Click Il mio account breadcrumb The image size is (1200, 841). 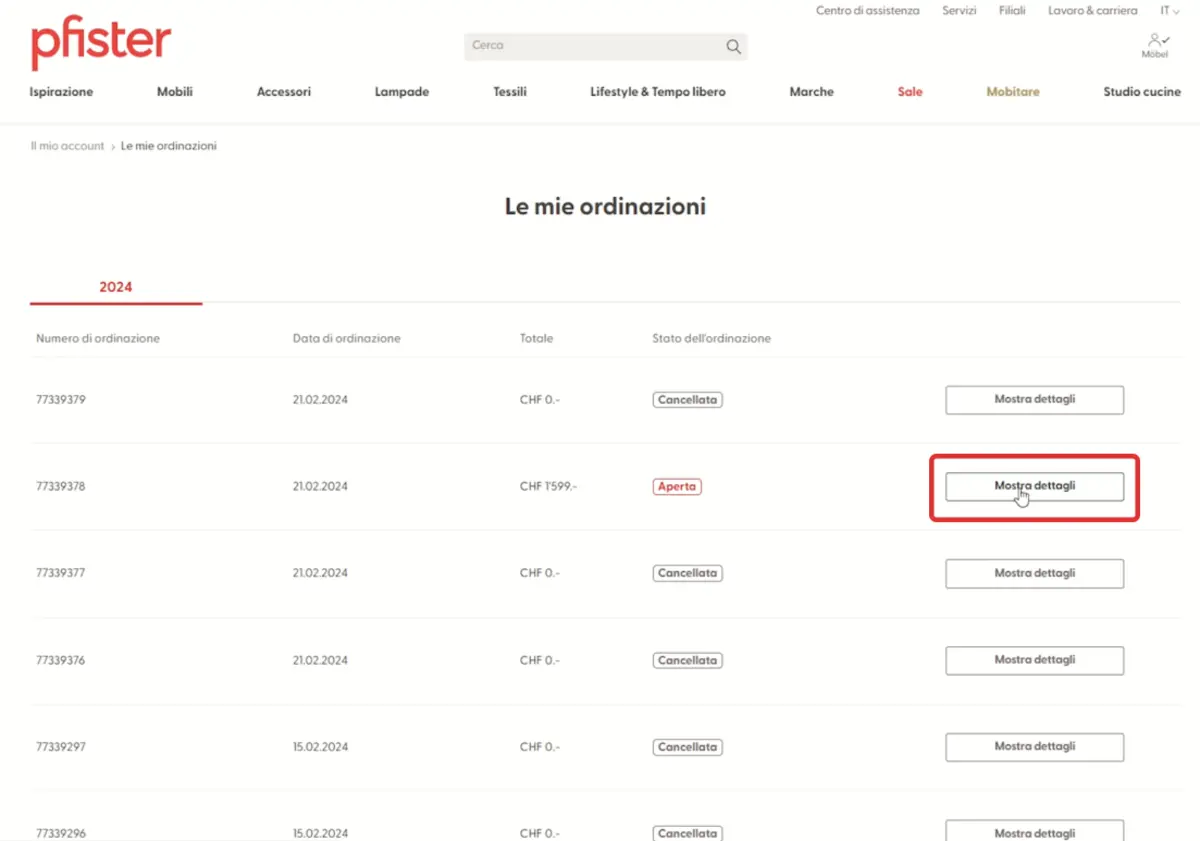67,146
